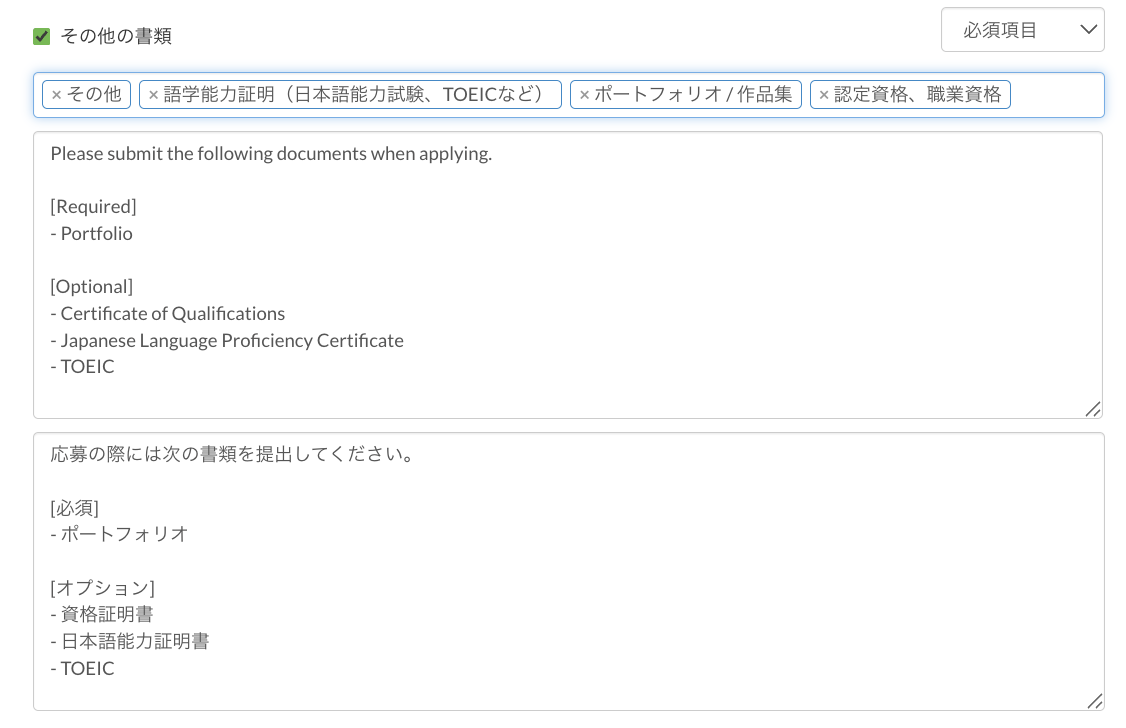
Task: Remove the 認定資格、職業資格 tag
Action: pyautogui.click(x=824, y=95)
